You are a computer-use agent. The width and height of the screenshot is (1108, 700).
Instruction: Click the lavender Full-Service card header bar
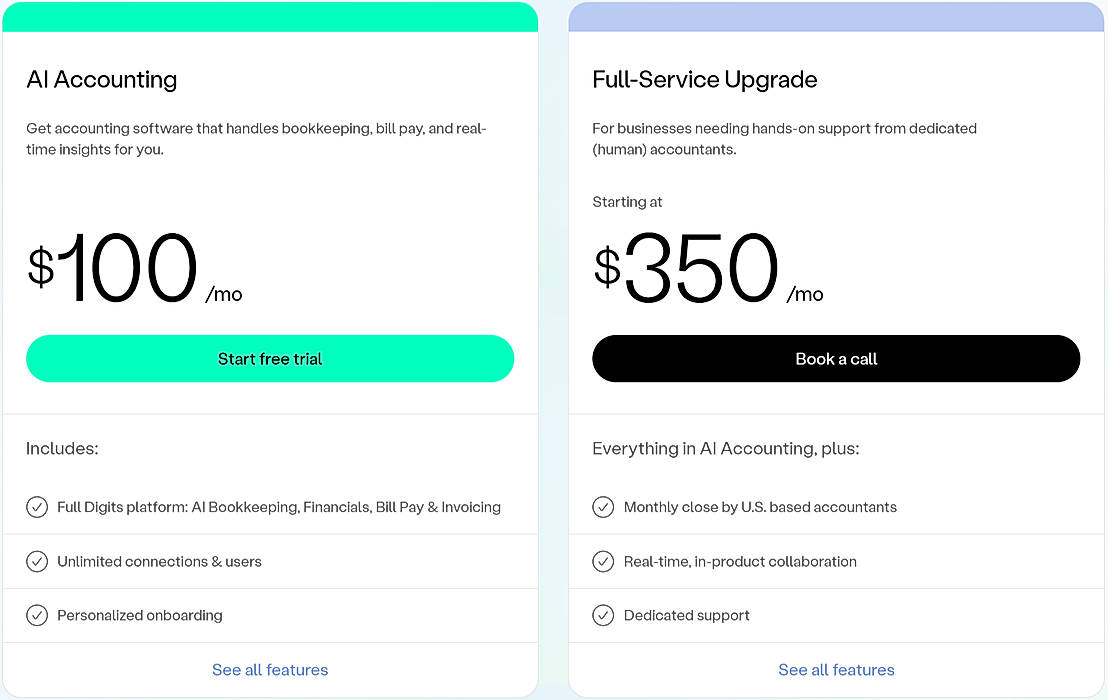(836, 16)
